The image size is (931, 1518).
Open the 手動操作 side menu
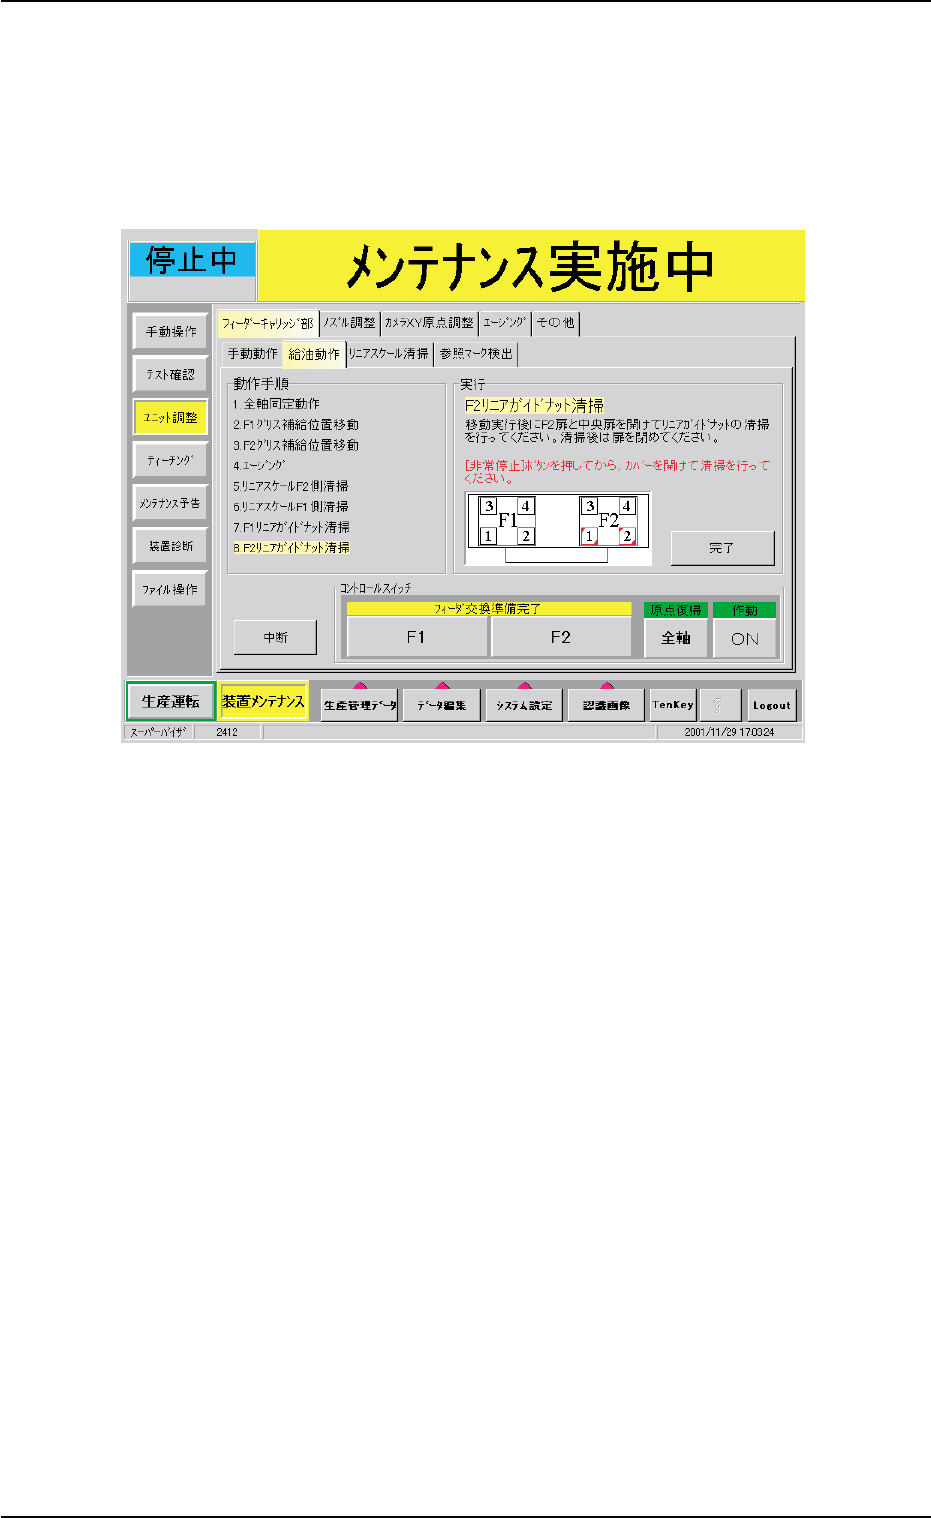click(x=170, y=331)
